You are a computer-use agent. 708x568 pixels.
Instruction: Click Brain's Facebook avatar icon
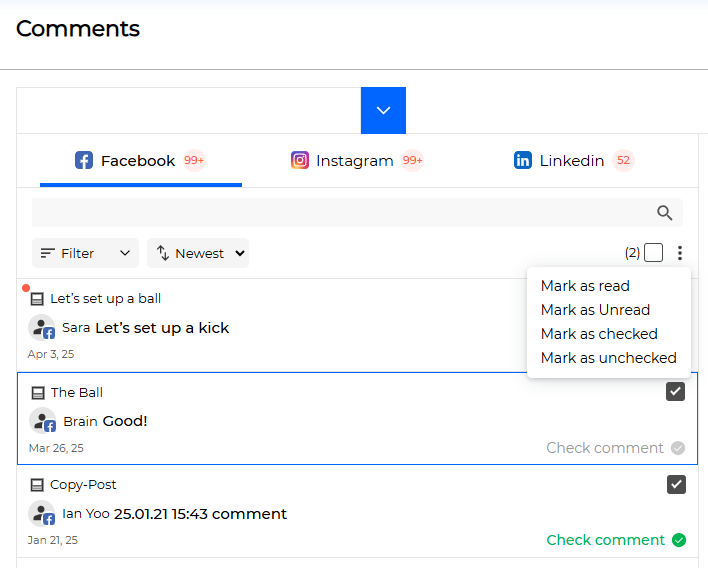(42, 421)
